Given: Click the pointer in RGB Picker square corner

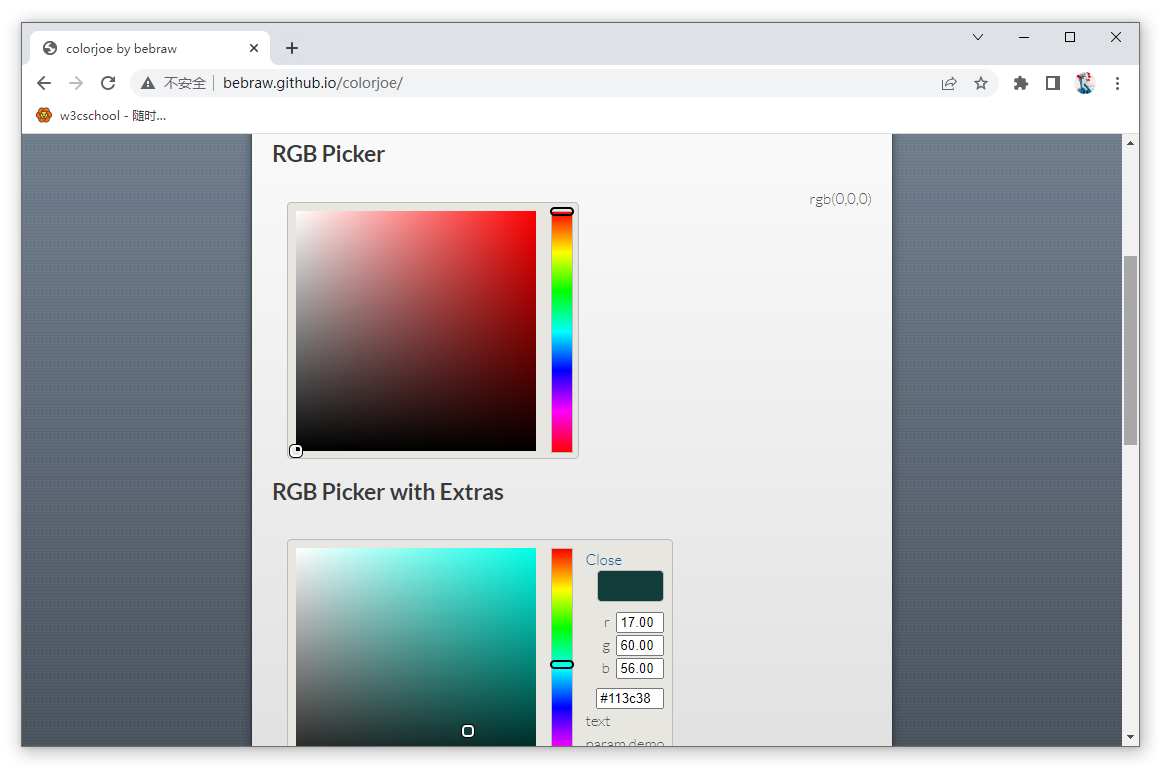Looking at the screenshot, I should click(296, 451).
